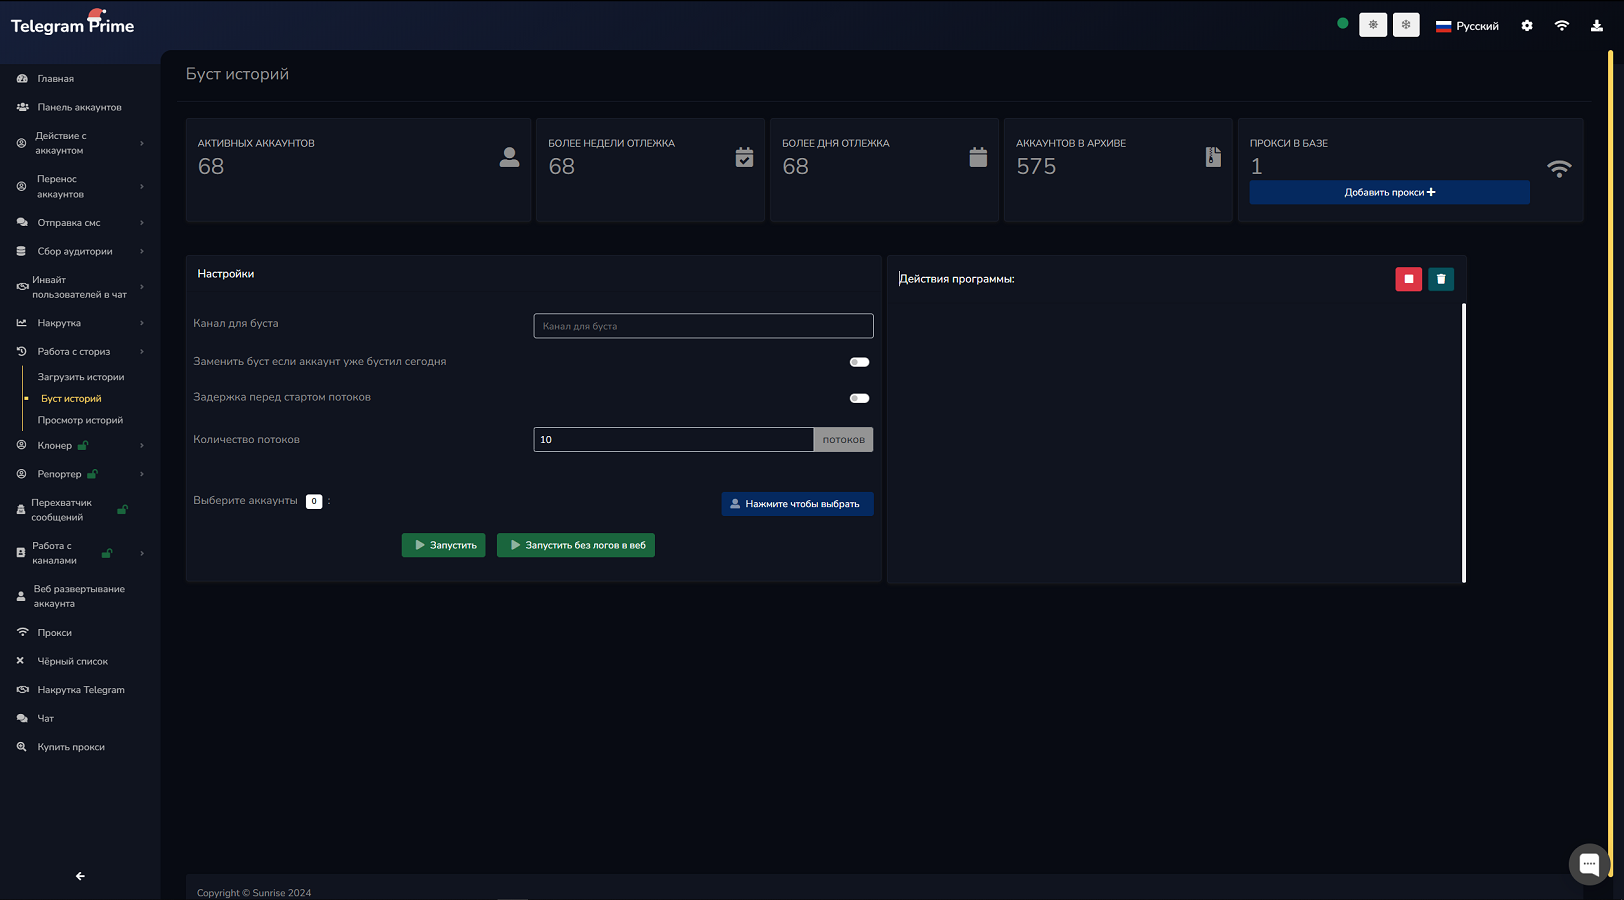Screen dimensions: 1624x900
Task: Click the green unlock icon next to Клонер
Action: tap(83, 445)
